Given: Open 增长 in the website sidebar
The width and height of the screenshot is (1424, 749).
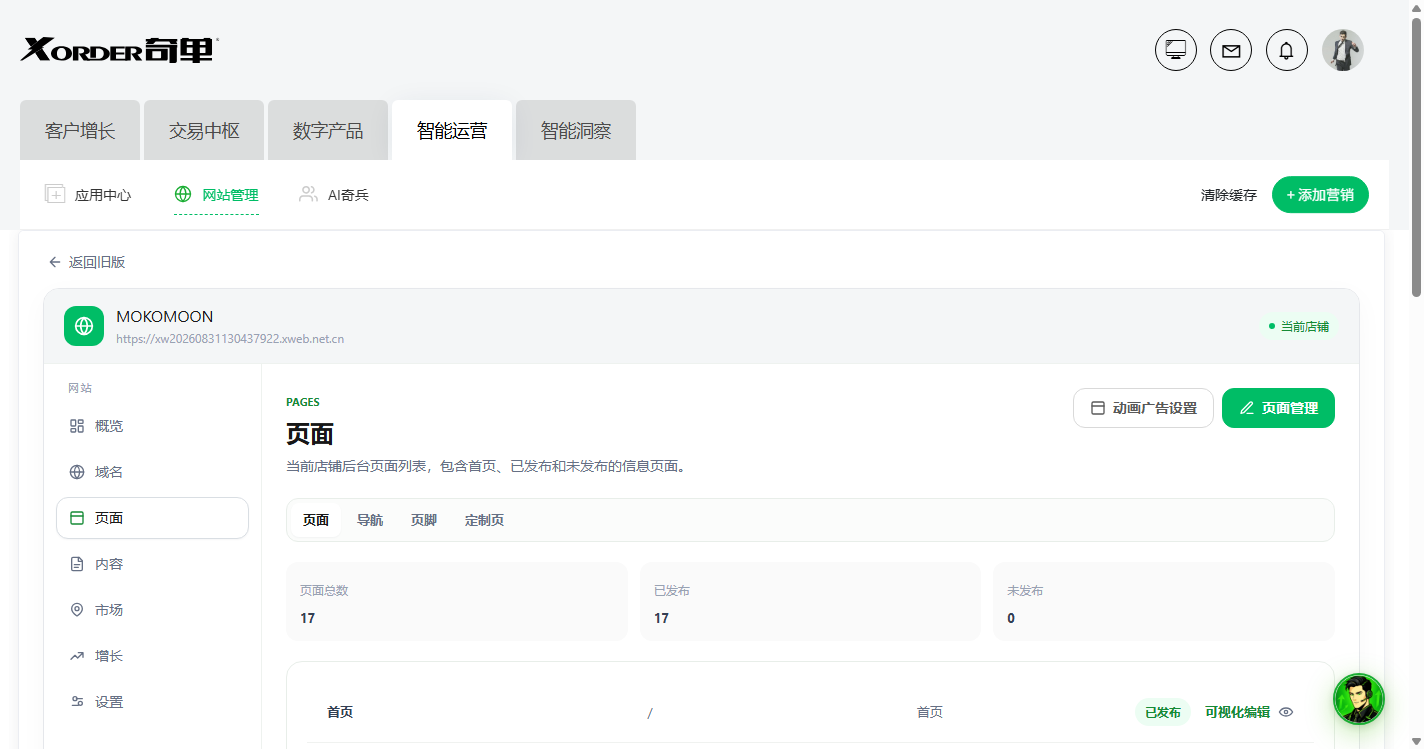Looking at the screenshot, I should point(152,656).
